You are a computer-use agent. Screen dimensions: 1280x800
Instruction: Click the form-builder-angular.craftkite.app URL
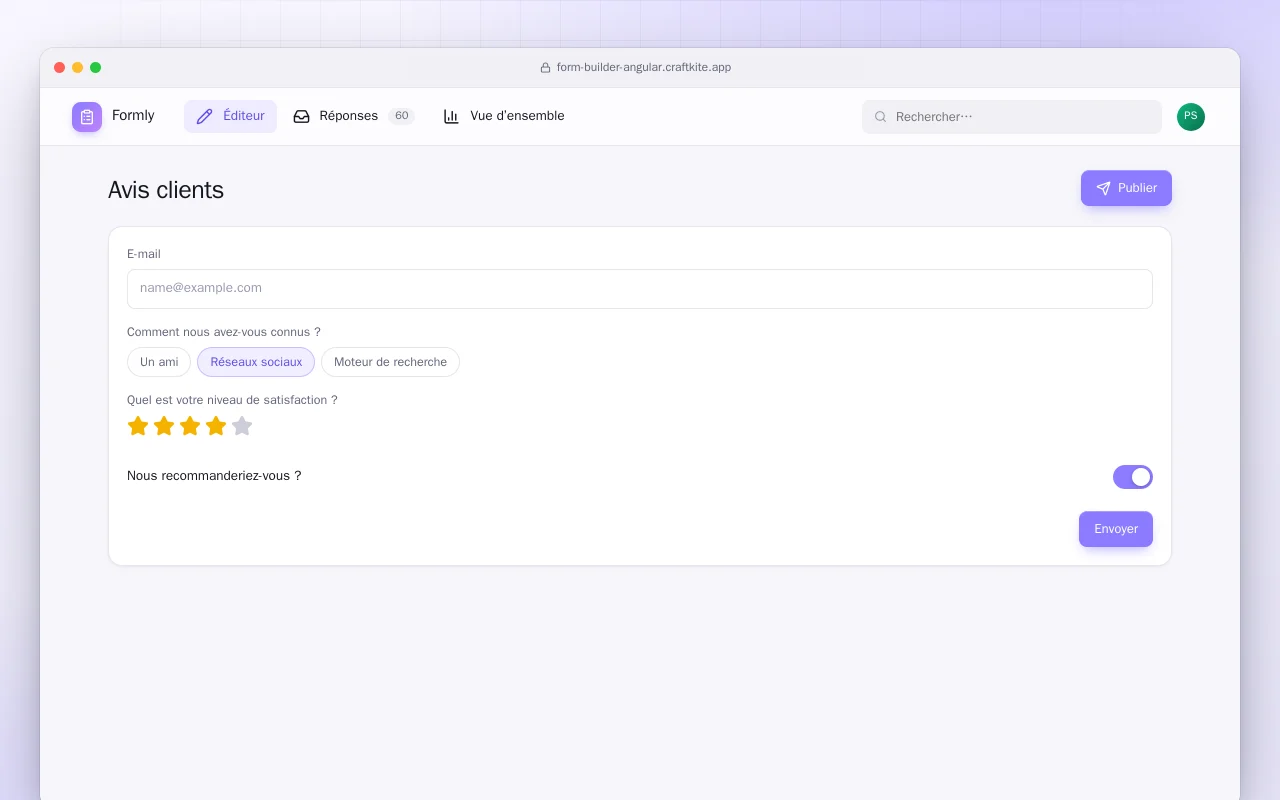coord(644,68)
